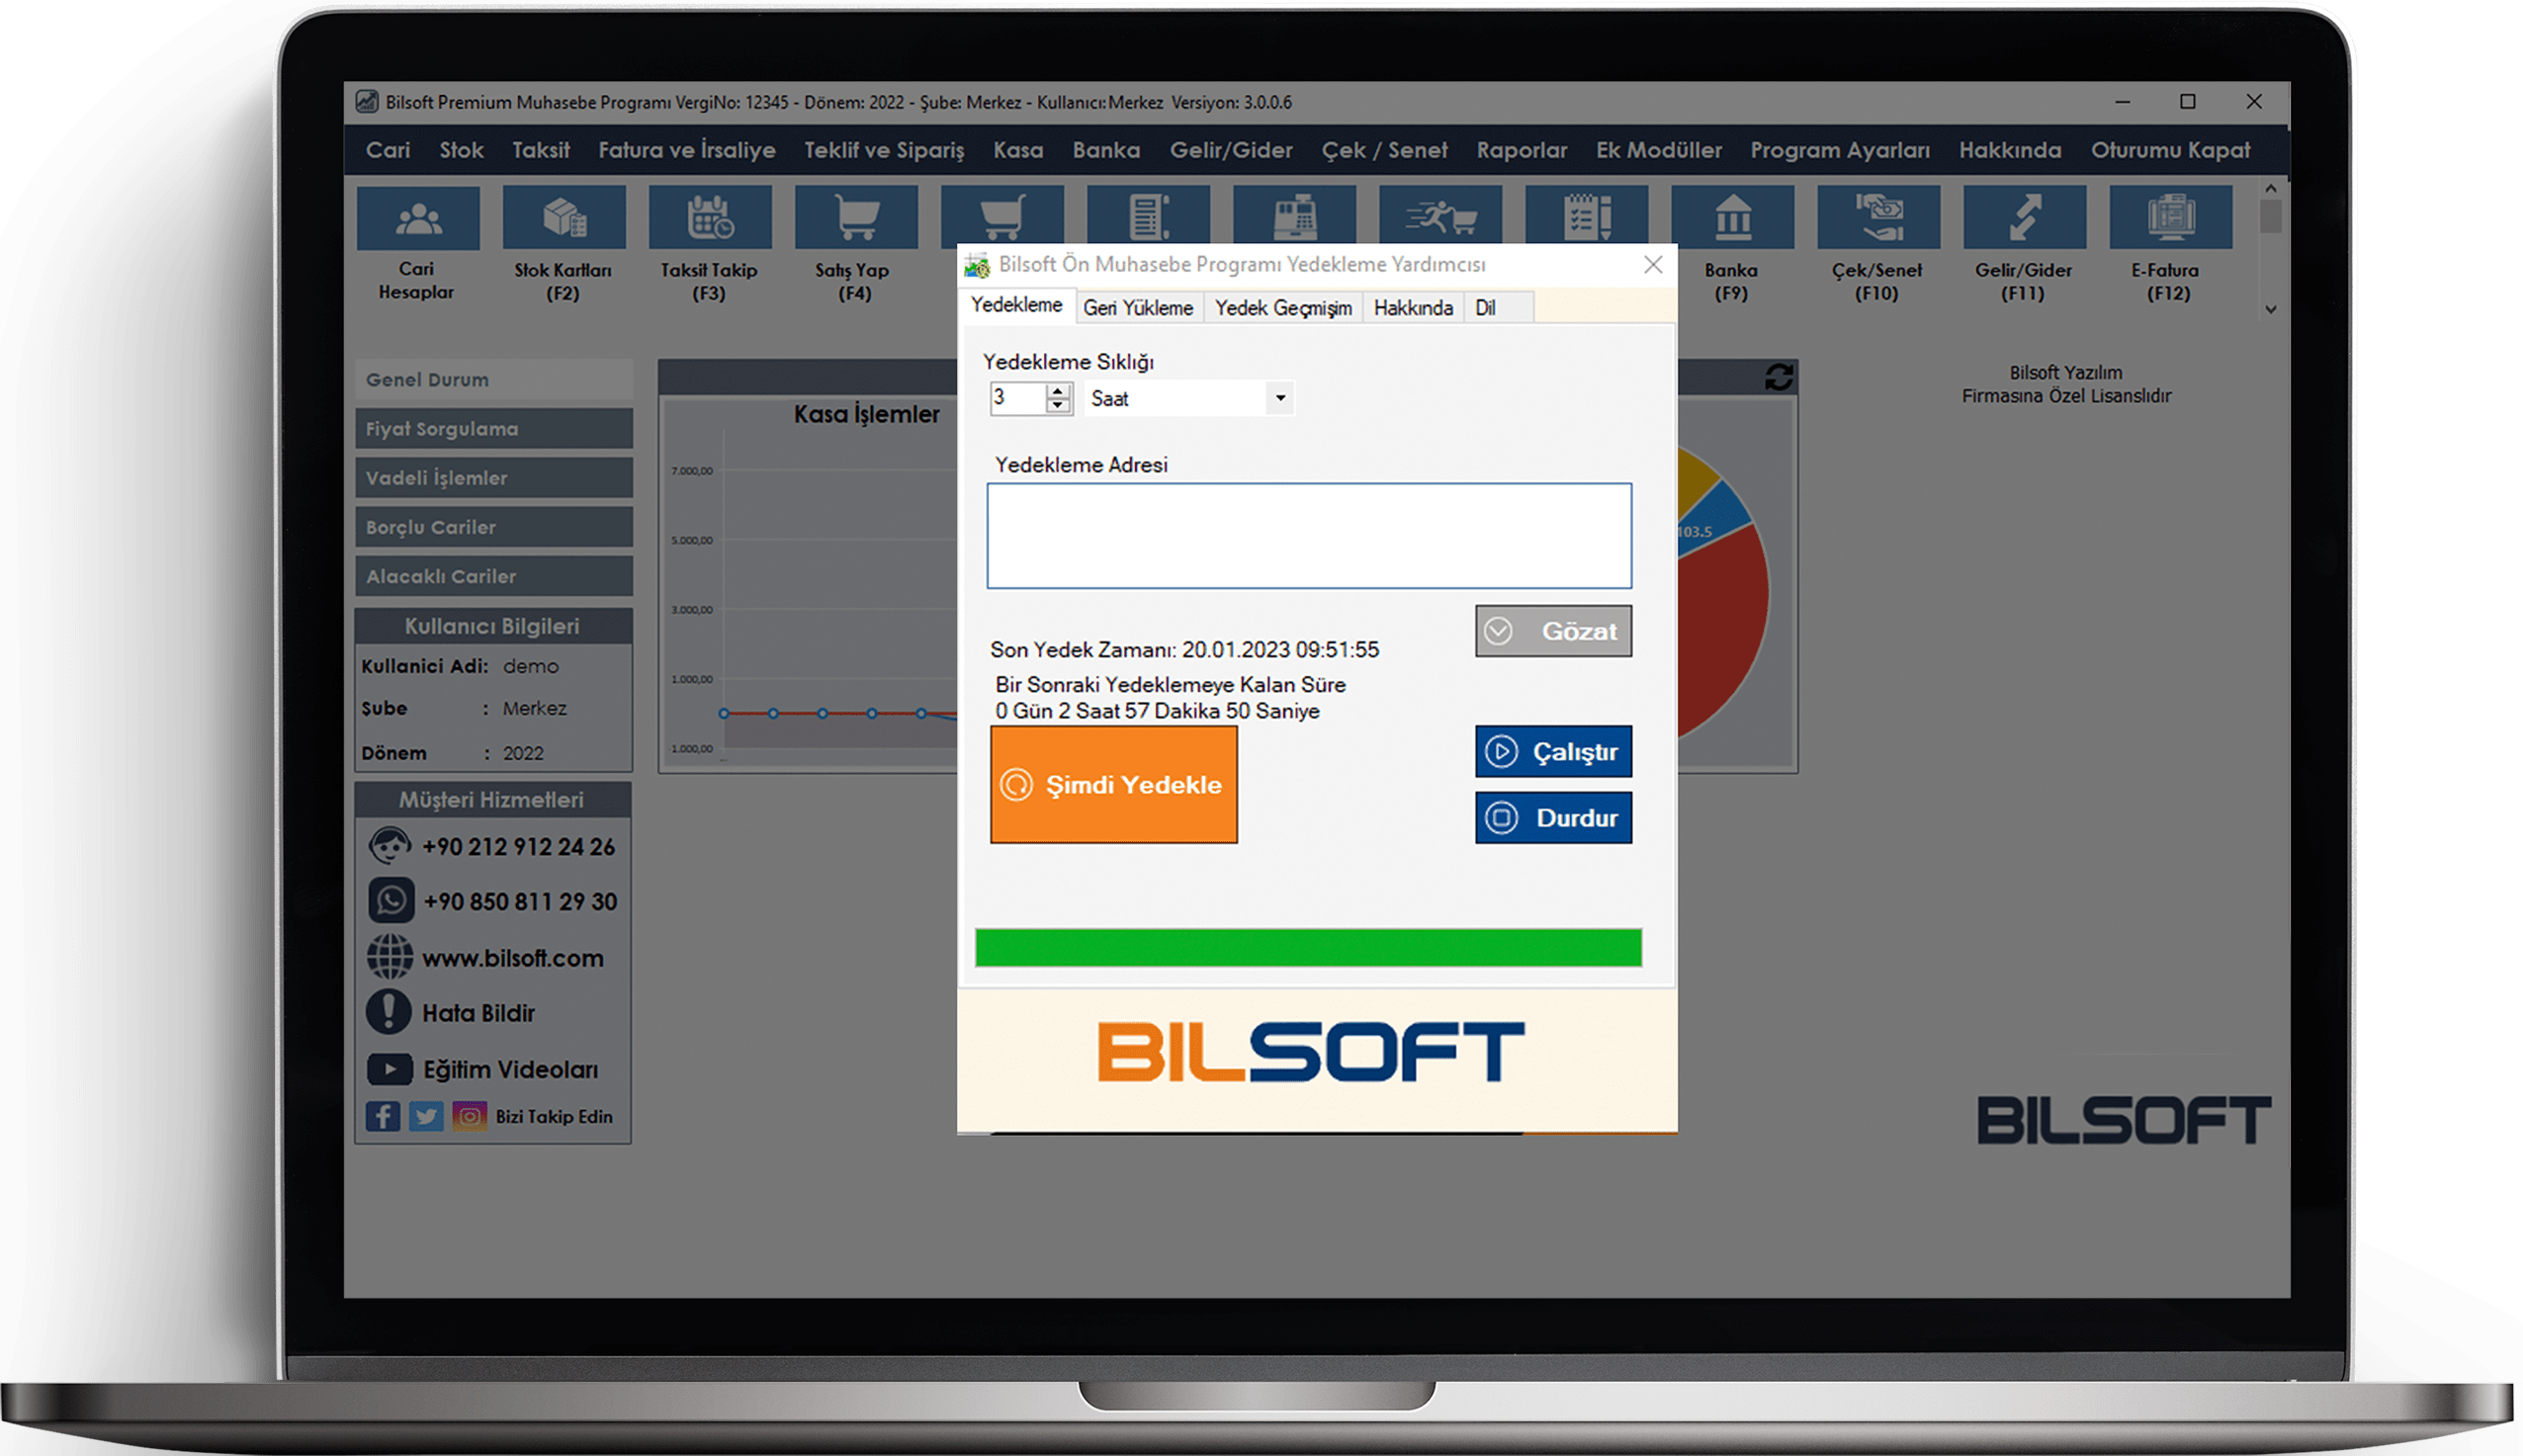Screen dimensions: 2523x1456
Task: Decrease backup frequency with down arrow
Action: click(x=1058, y=405)
